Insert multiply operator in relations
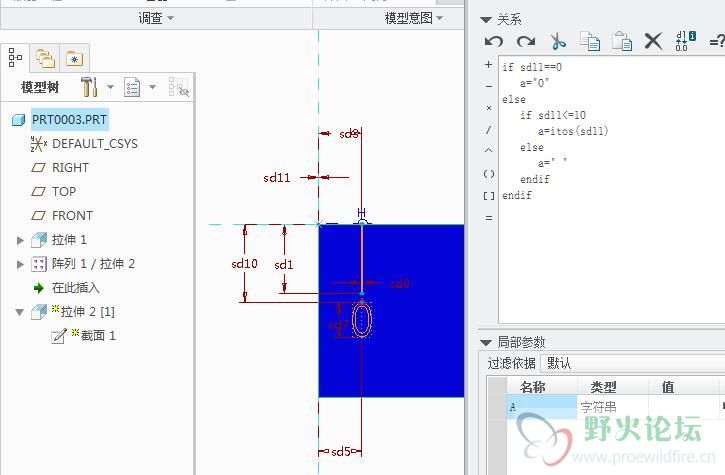Image resolution: width=725 pixels, height=475 pixels. coord(489,108)
